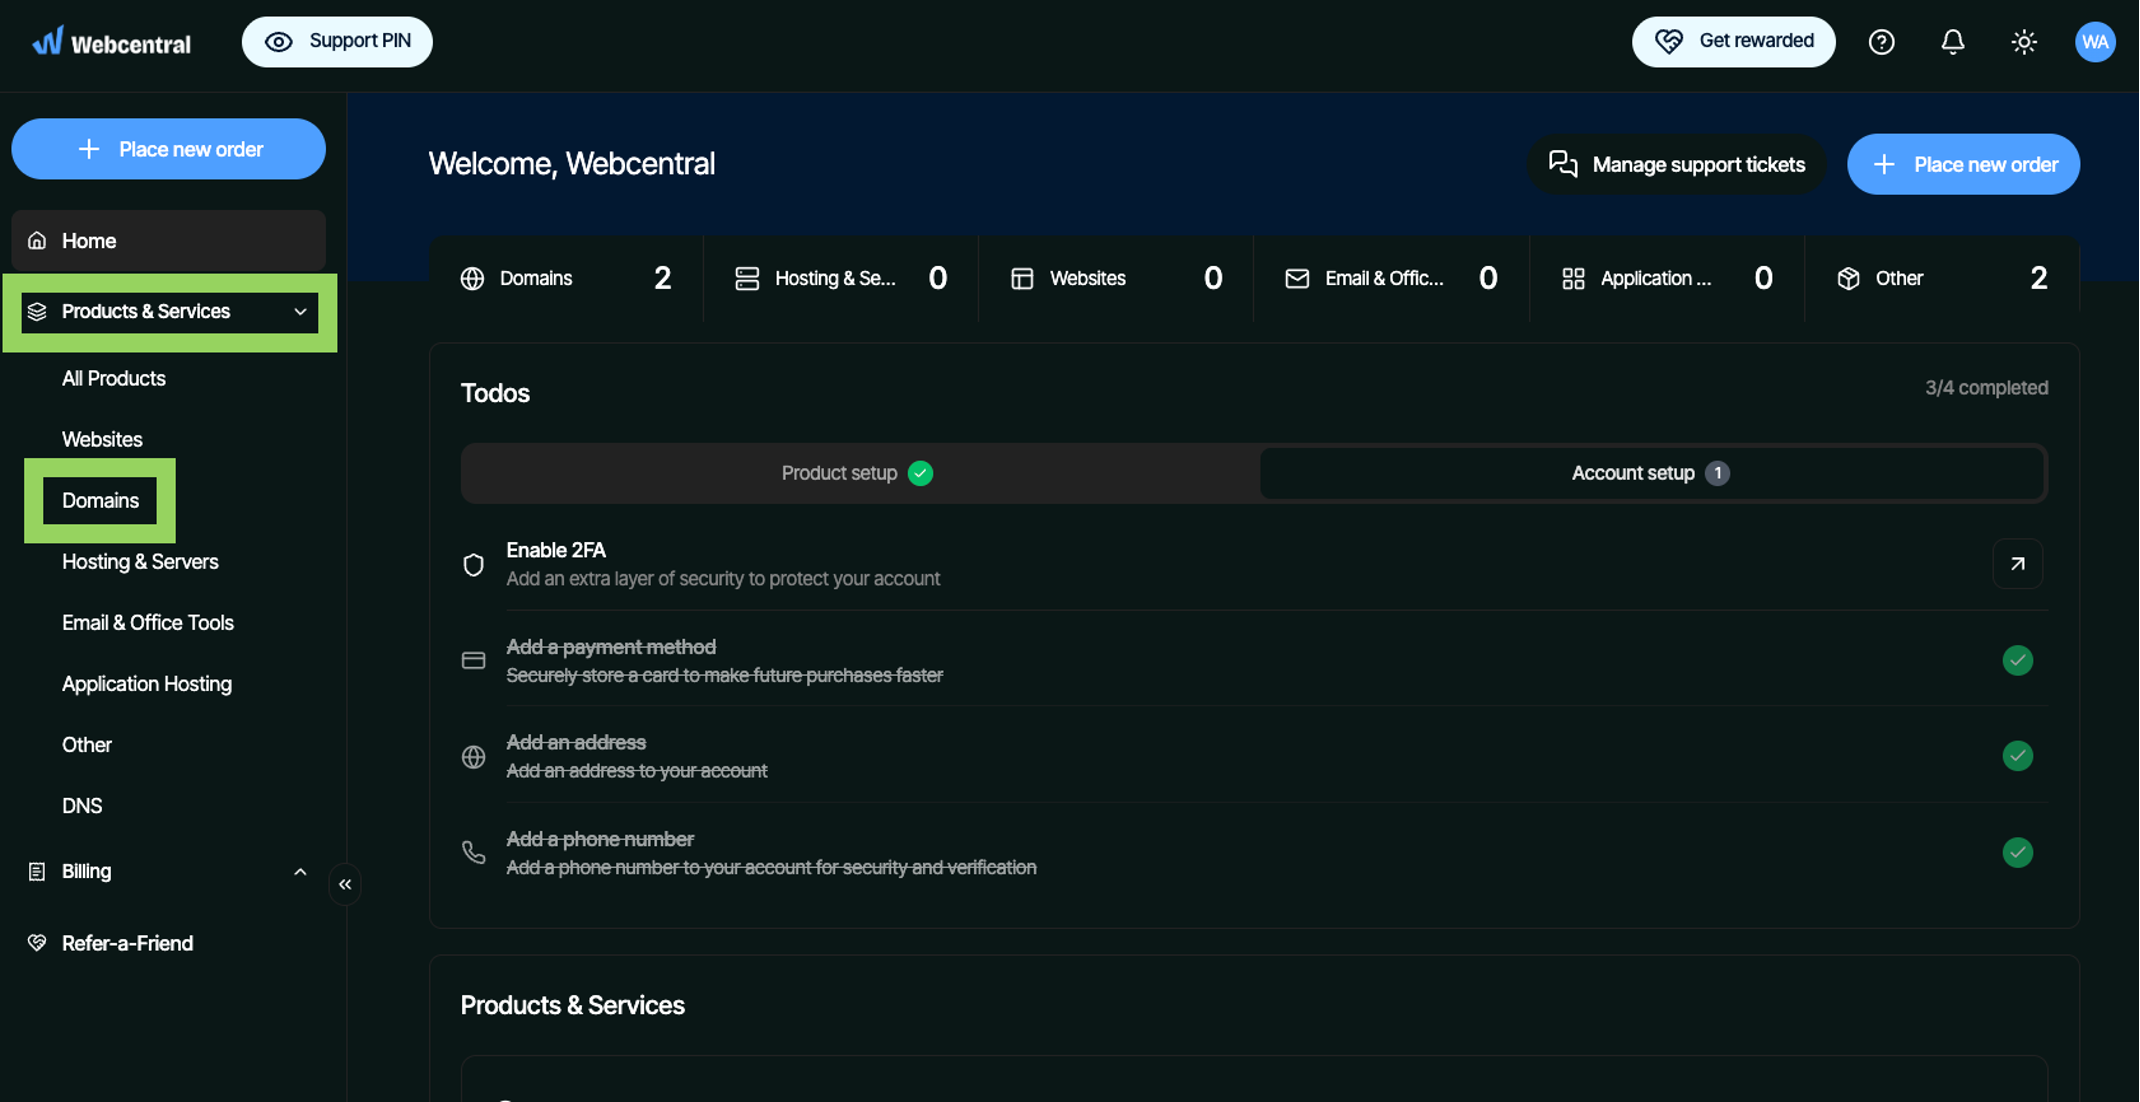The width and height of the screenshot is (2140, 1102).
Task: Click the Enable 2FA todo title
Action: click(556, 550)
